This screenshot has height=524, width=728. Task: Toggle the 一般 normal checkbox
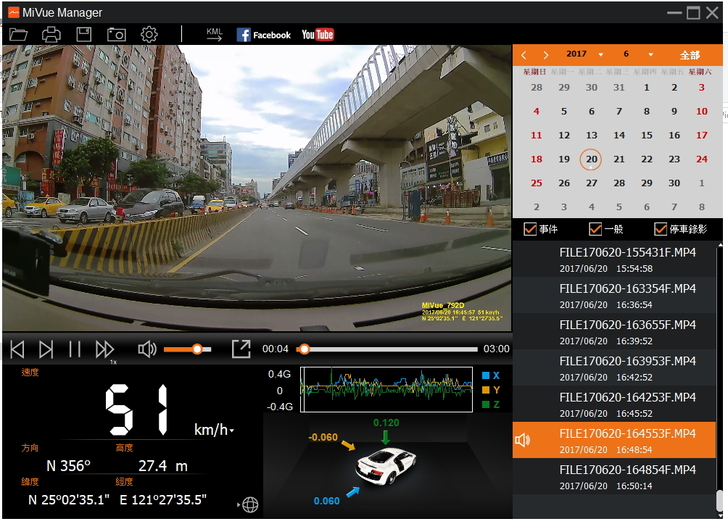click(595, 229)
